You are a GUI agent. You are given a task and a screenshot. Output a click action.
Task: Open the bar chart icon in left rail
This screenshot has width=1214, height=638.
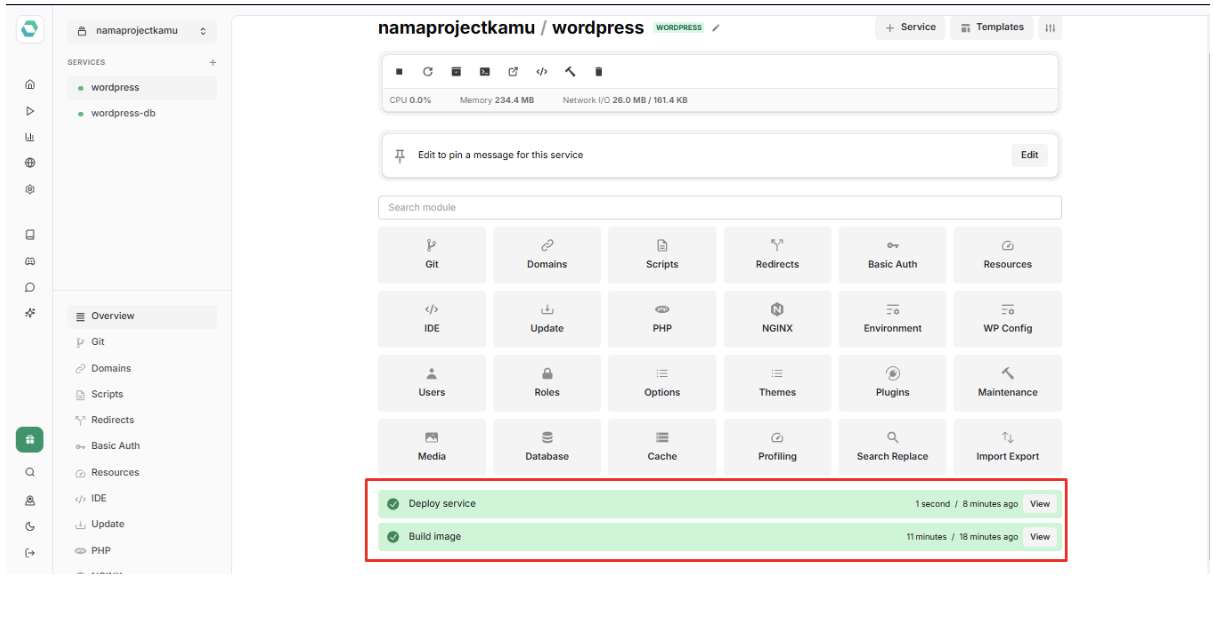pyautogui.click(x=30, y=137)
